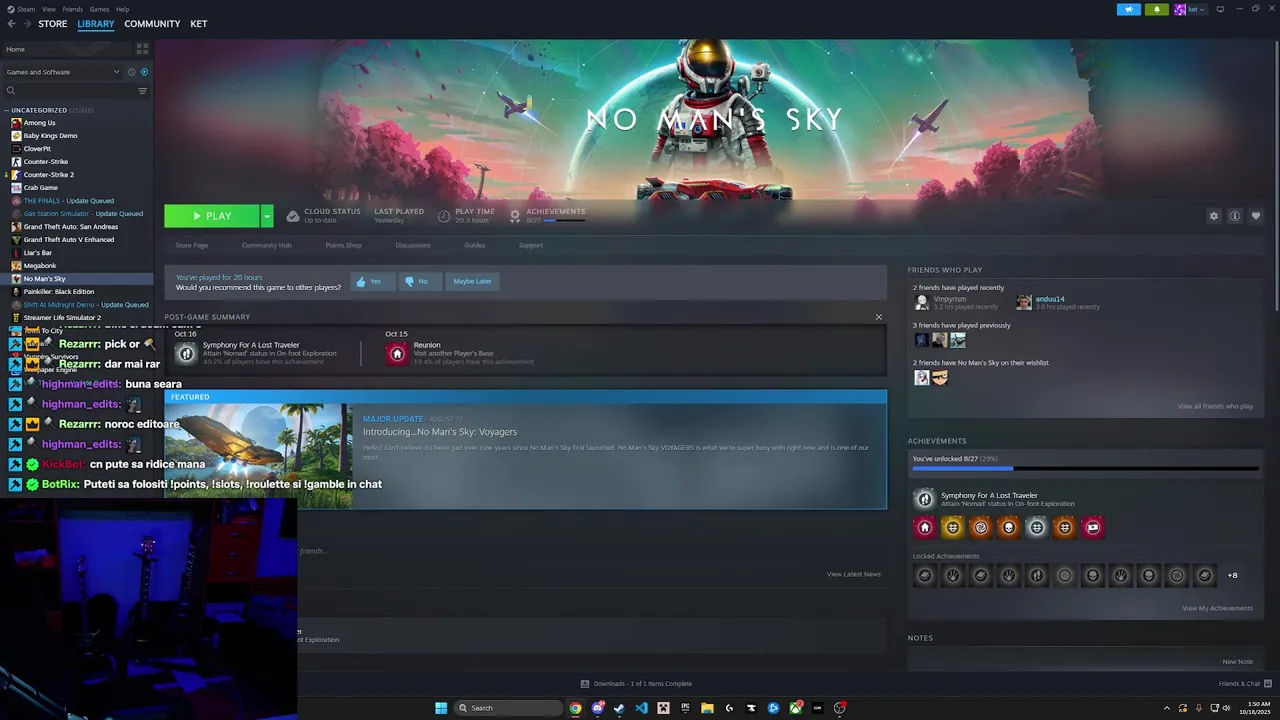The height and width of the screenshot is (720, 1280).
Task: Open Visual Studio Code taskbar icon
Action: [641, 708]
